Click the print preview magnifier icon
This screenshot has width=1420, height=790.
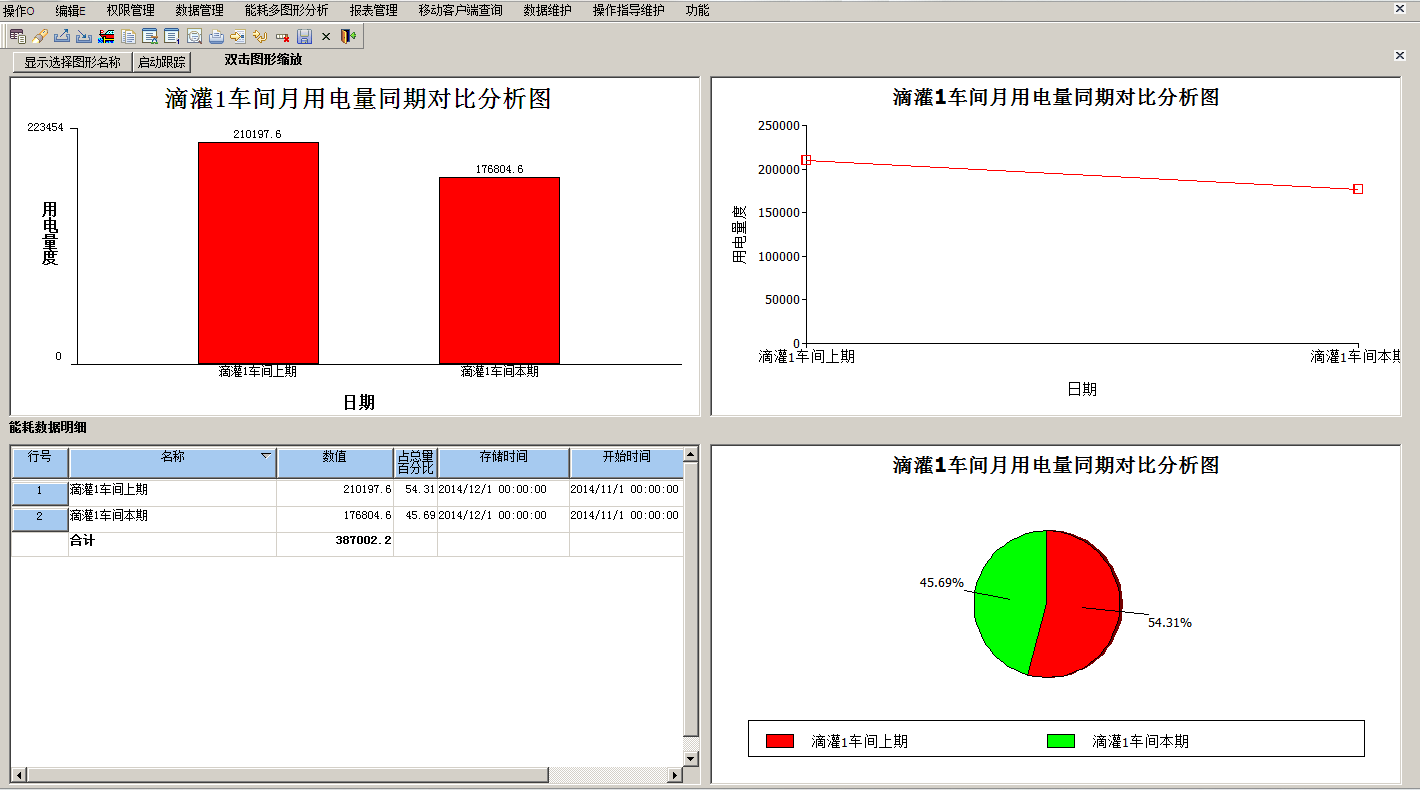pos(194,37)
